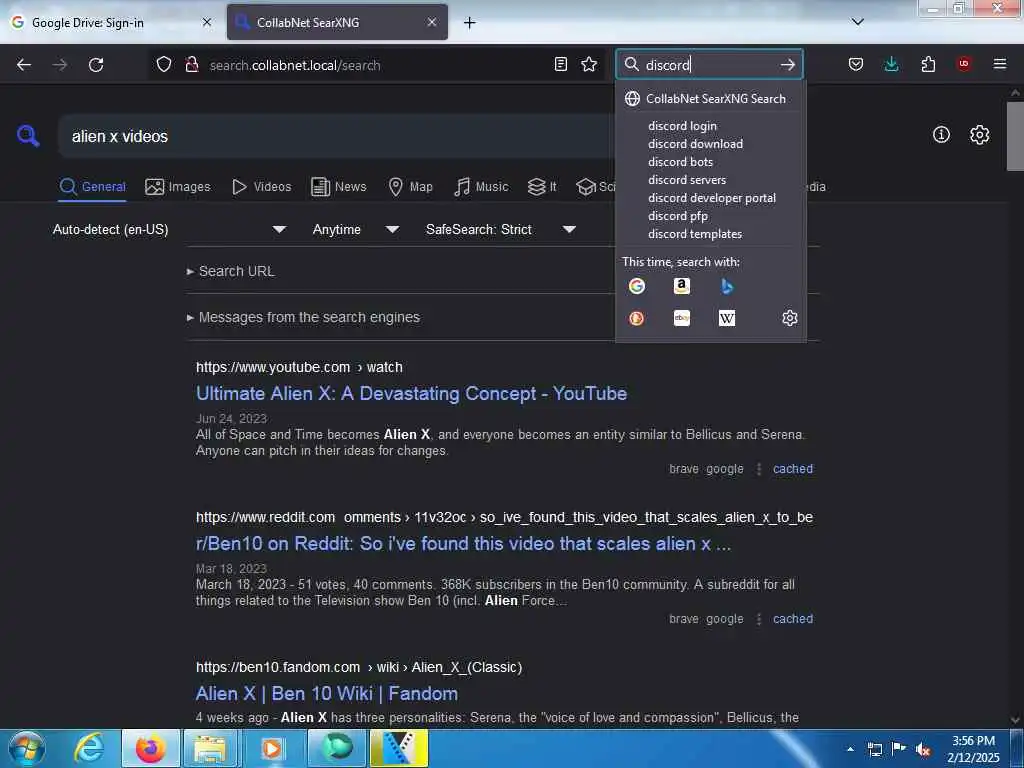Viewport: 1024px width, 768px height.
Task: Open Windows Explorer folder on taskbar
Action: [210, 748]
